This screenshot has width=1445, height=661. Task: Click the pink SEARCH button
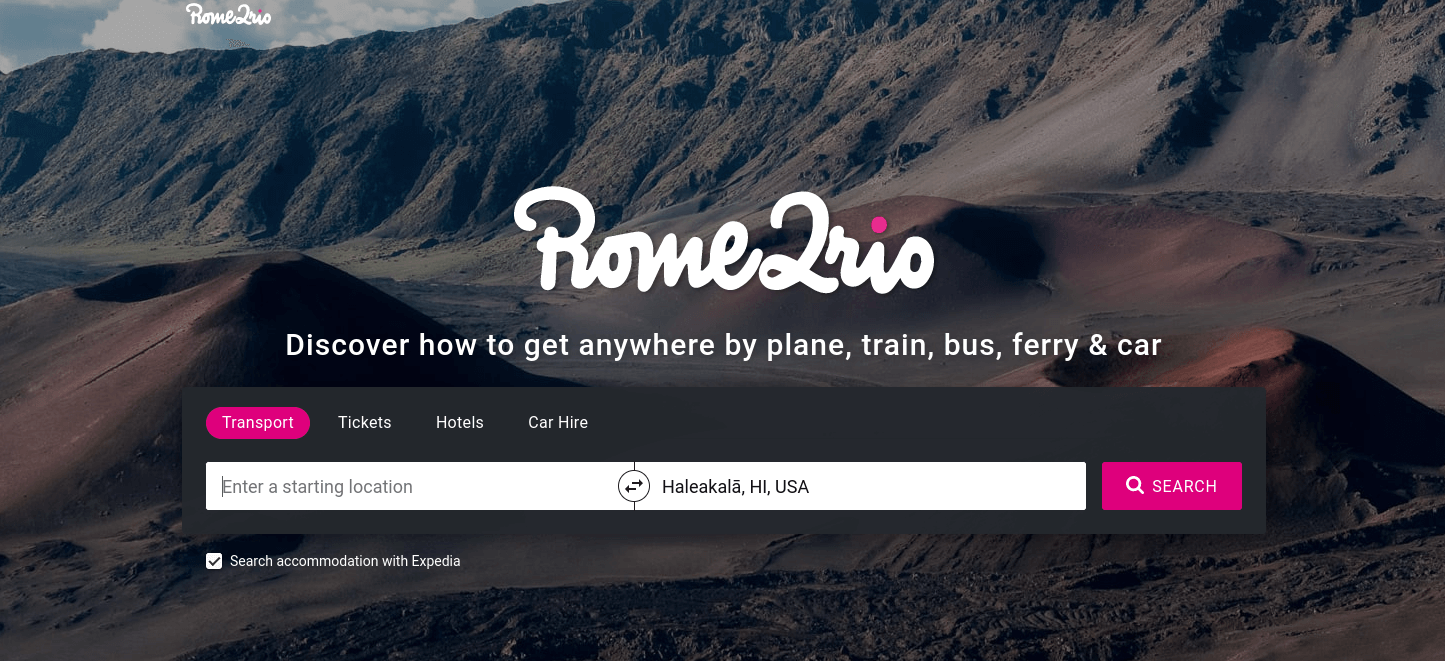[1172, 486]
